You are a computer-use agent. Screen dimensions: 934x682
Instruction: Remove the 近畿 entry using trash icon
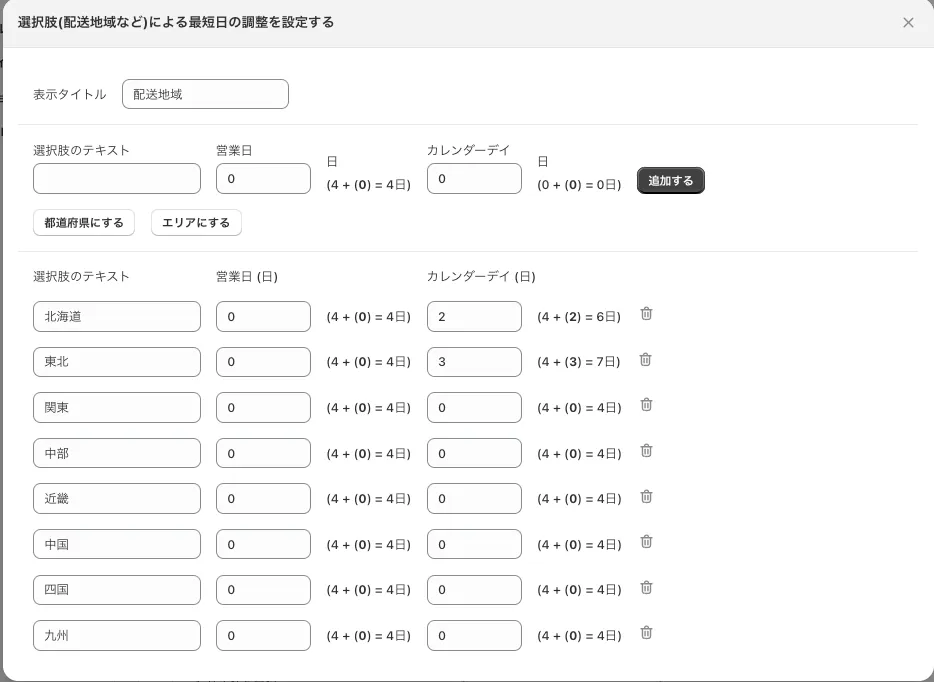[646, 496]
